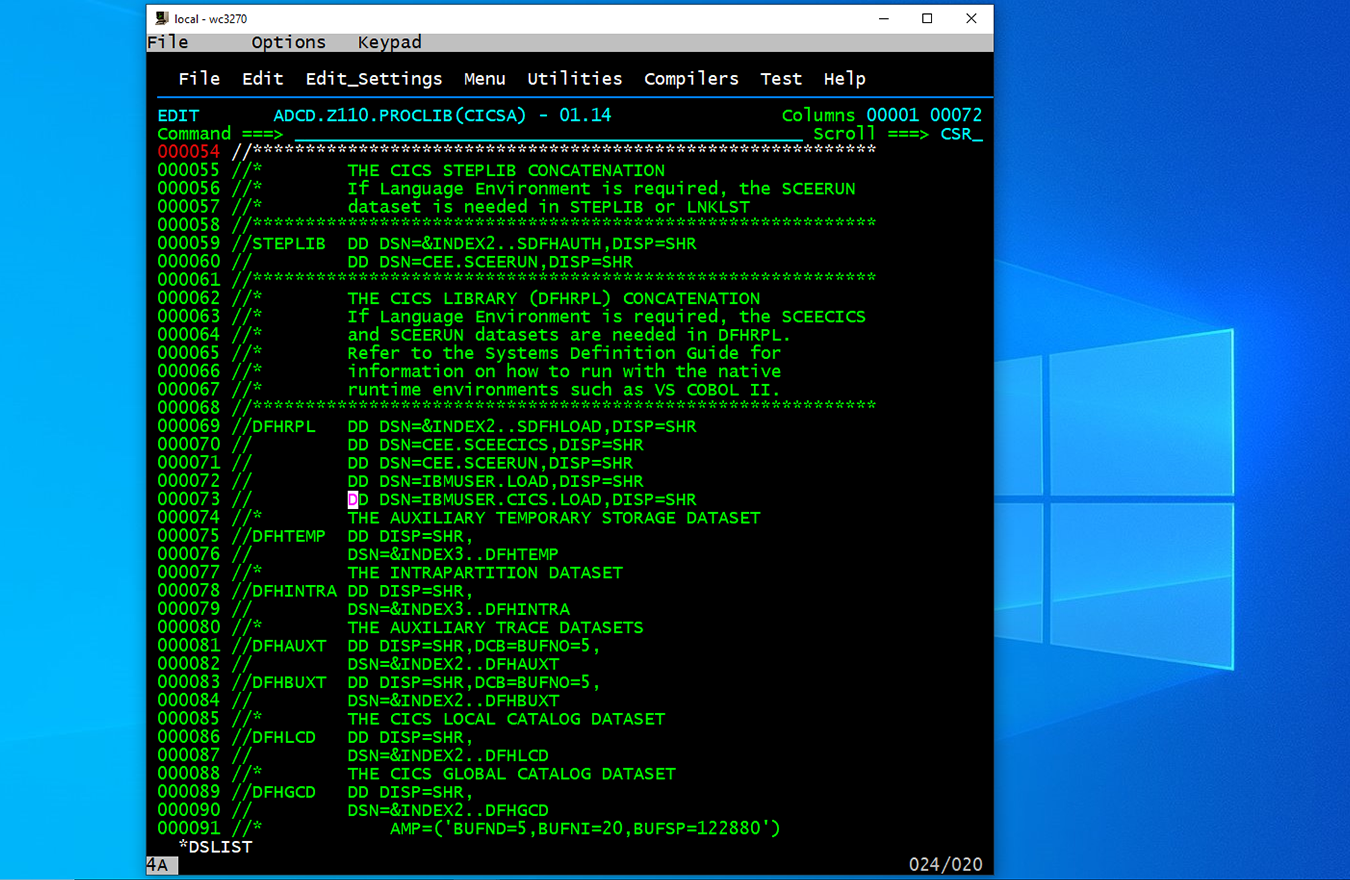Screen dimensions: 1350x880
Task: Open the ISPF Compilers menu
Action: [x=691, y=79]
